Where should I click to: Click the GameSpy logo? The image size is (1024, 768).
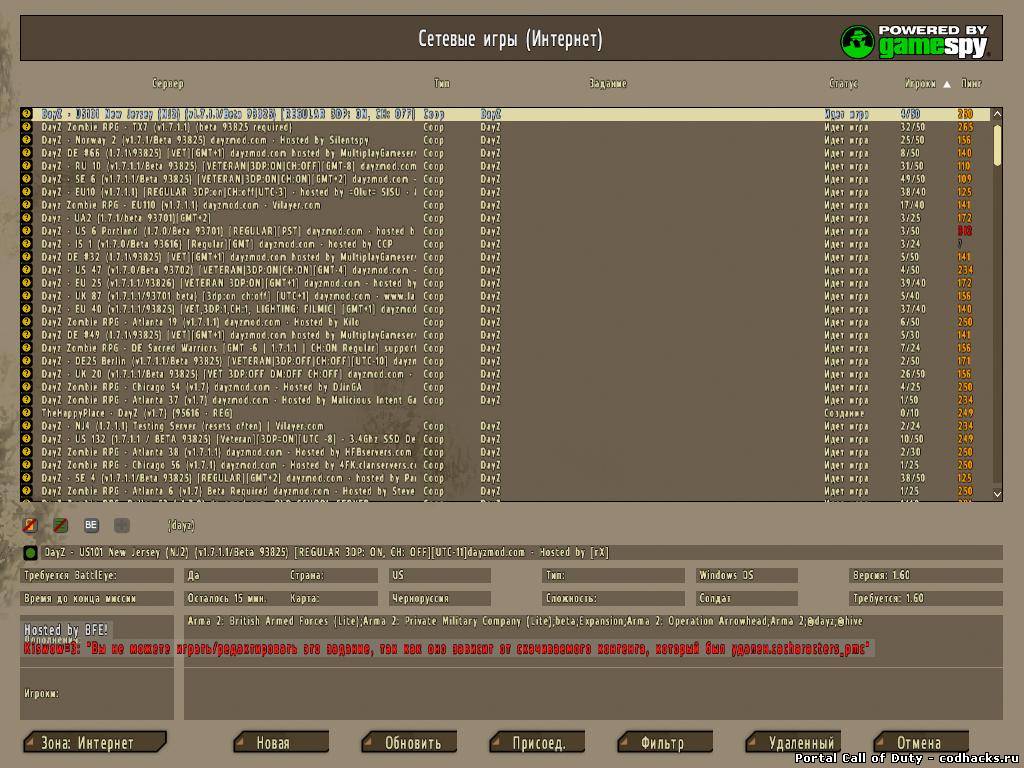914,41
